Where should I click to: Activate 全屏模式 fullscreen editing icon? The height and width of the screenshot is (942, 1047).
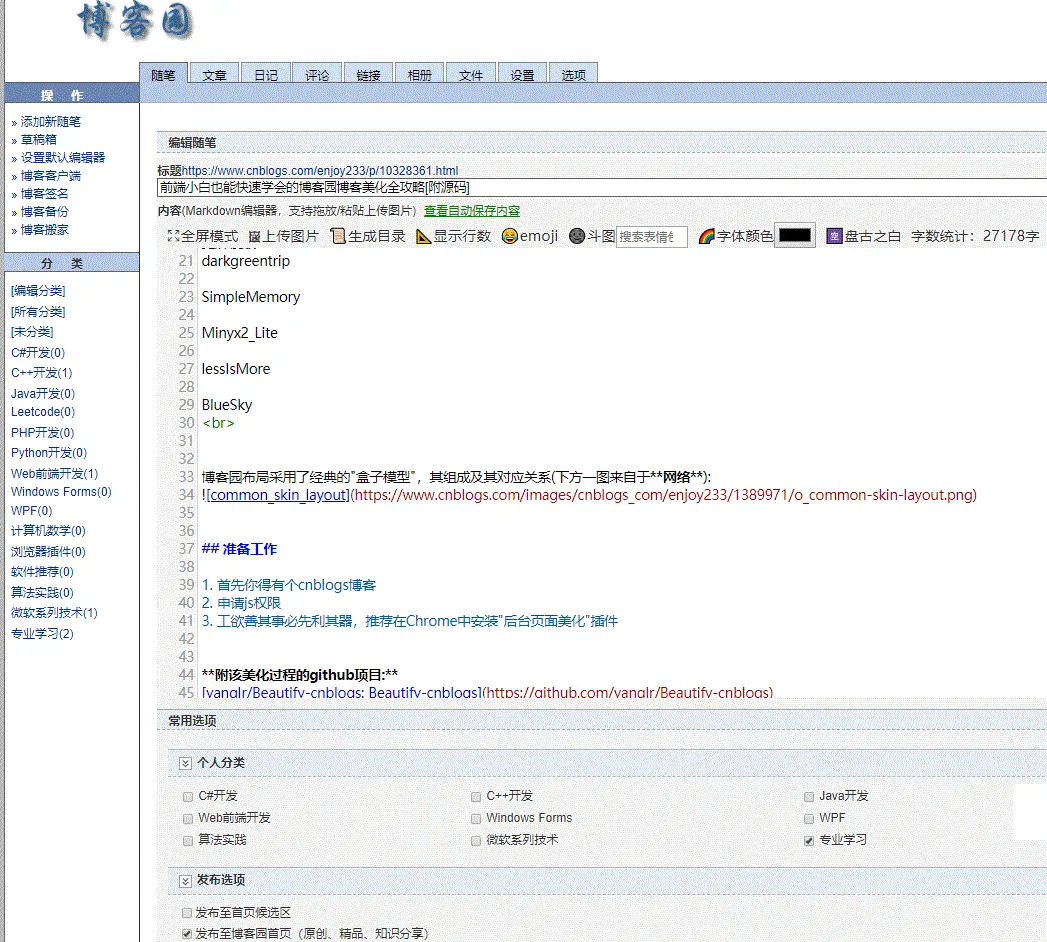click(x=175, y=238)
